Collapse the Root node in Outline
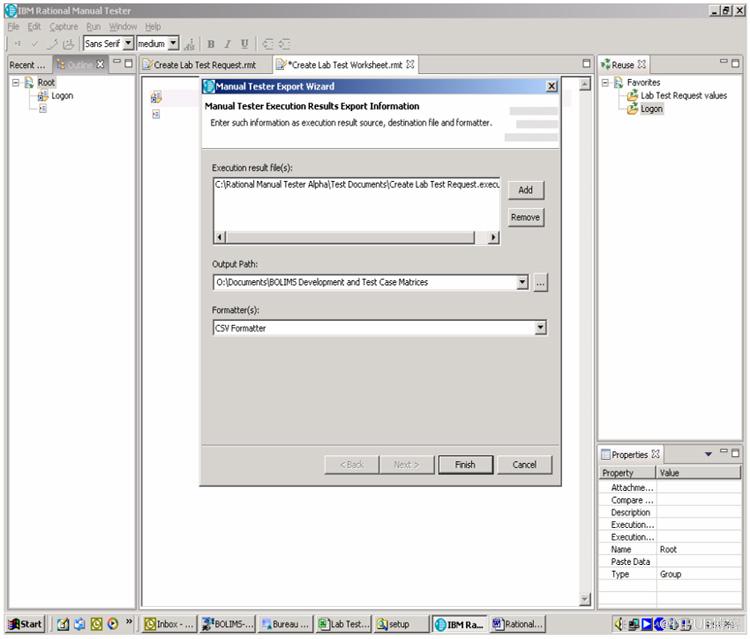 click(15, 82)
